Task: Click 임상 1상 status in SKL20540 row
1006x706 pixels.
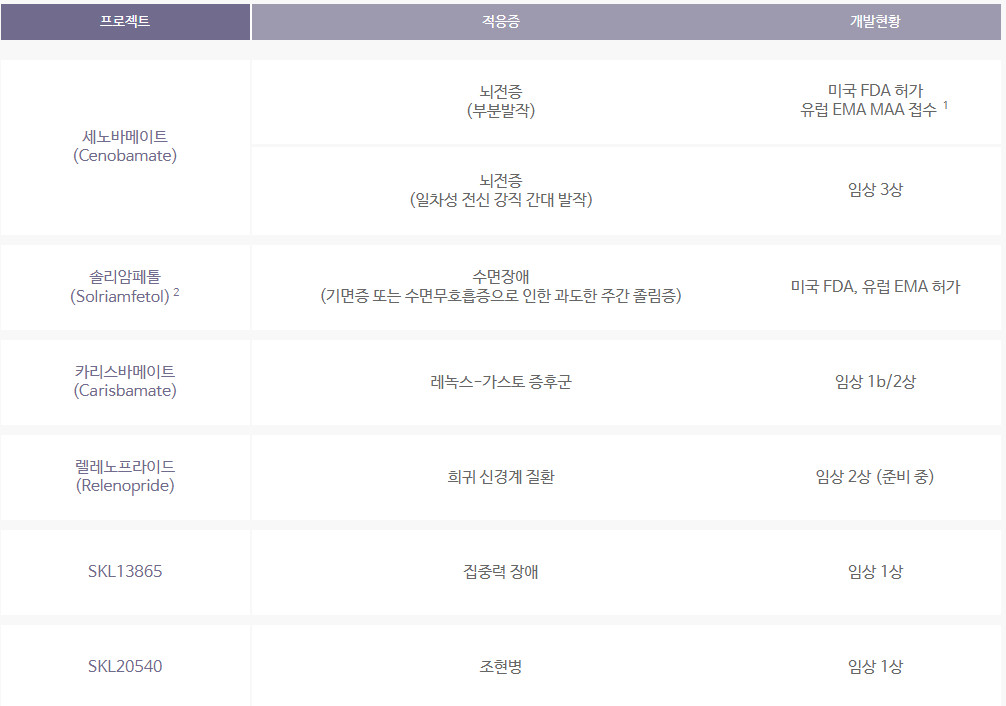Action: pyautogui.click(x=875, y=666)
